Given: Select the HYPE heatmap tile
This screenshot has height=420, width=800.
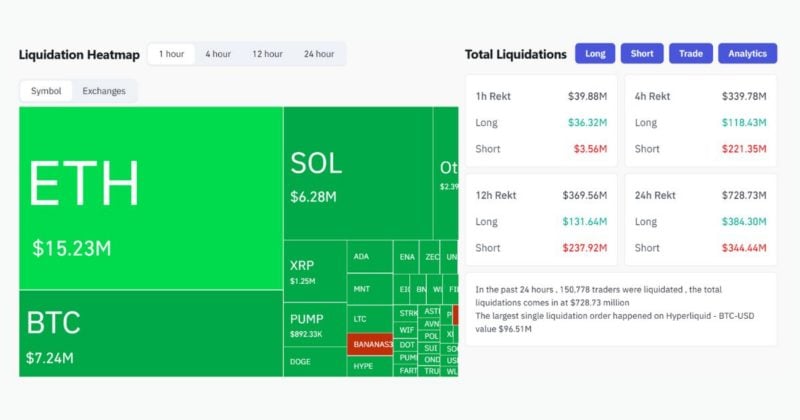Looking at the screenshot, I should [370, 367].
